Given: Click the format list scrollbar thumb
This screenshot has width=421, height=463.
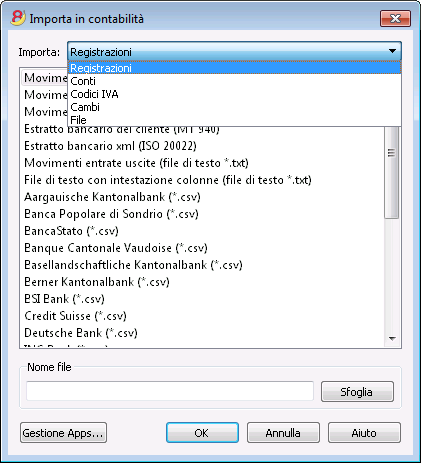Looking at the screenshot, I should (x=392, y=172).
